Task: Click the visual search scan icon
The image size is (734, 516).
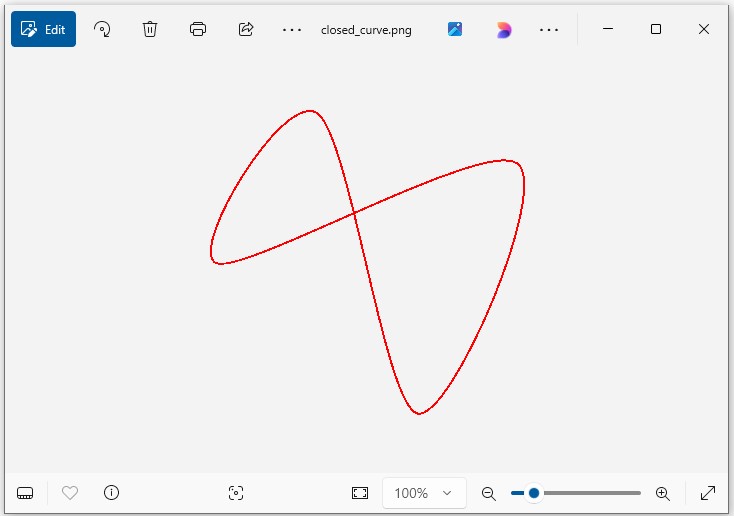Action: coord(236,493)
